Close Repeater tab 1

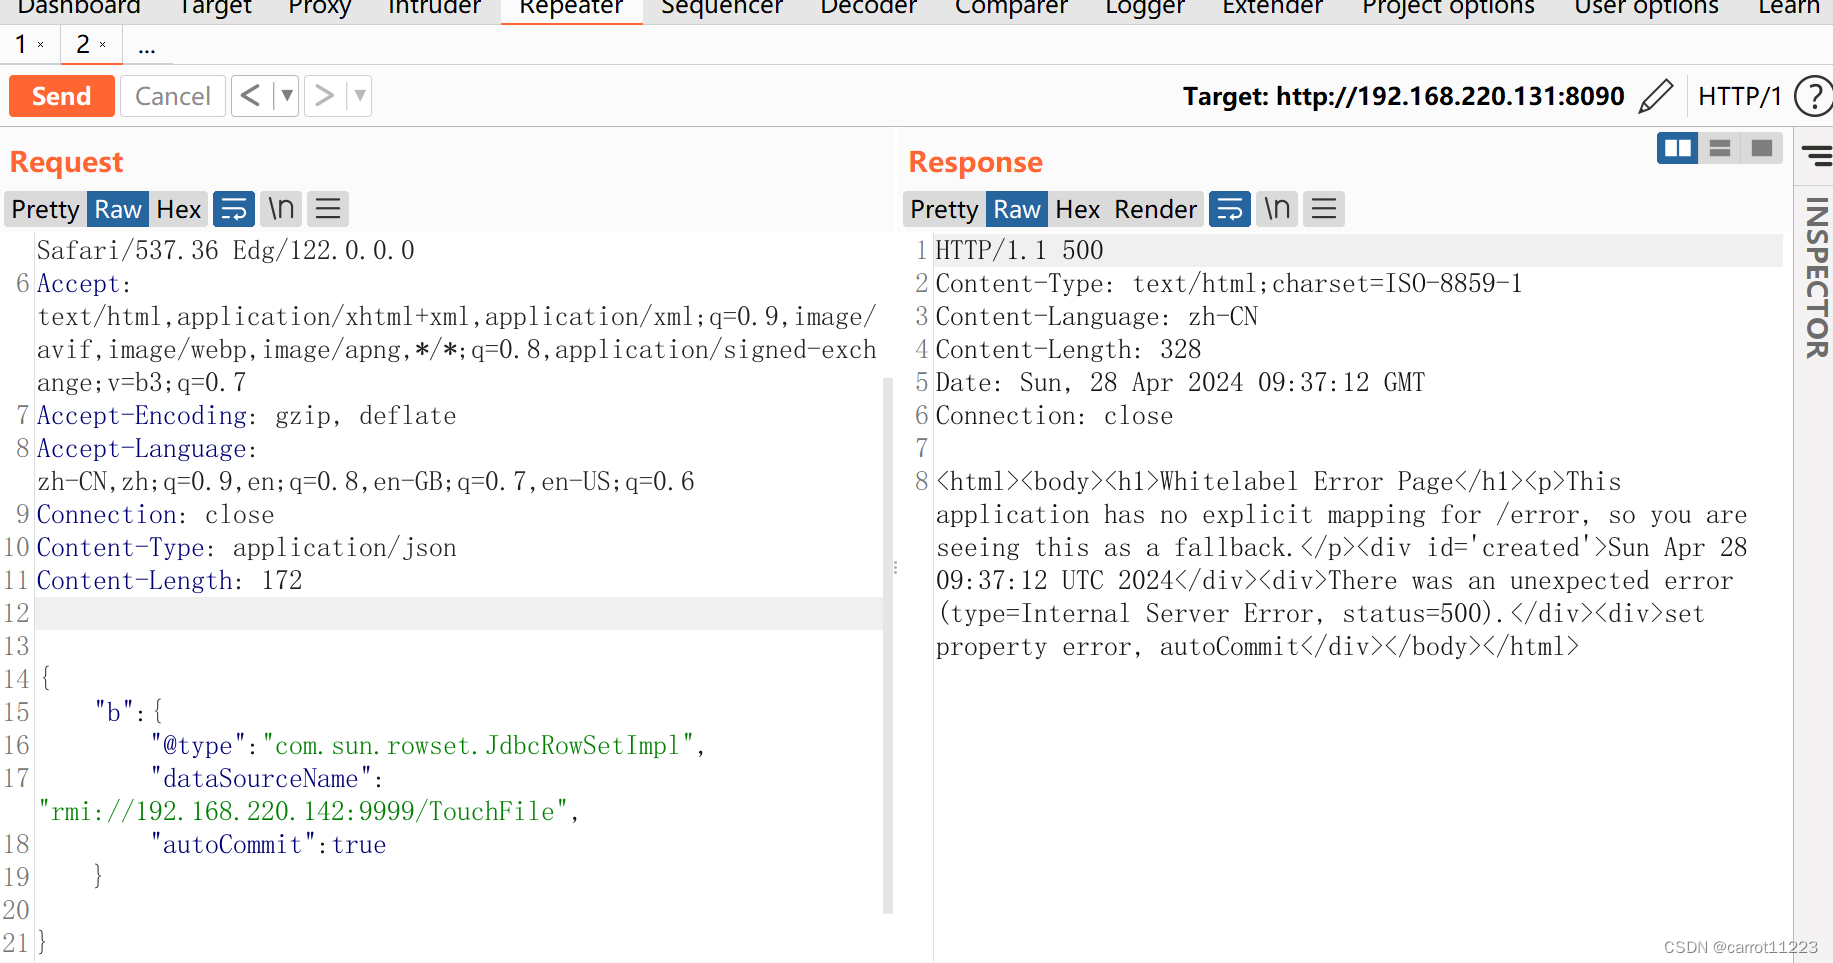41,45
